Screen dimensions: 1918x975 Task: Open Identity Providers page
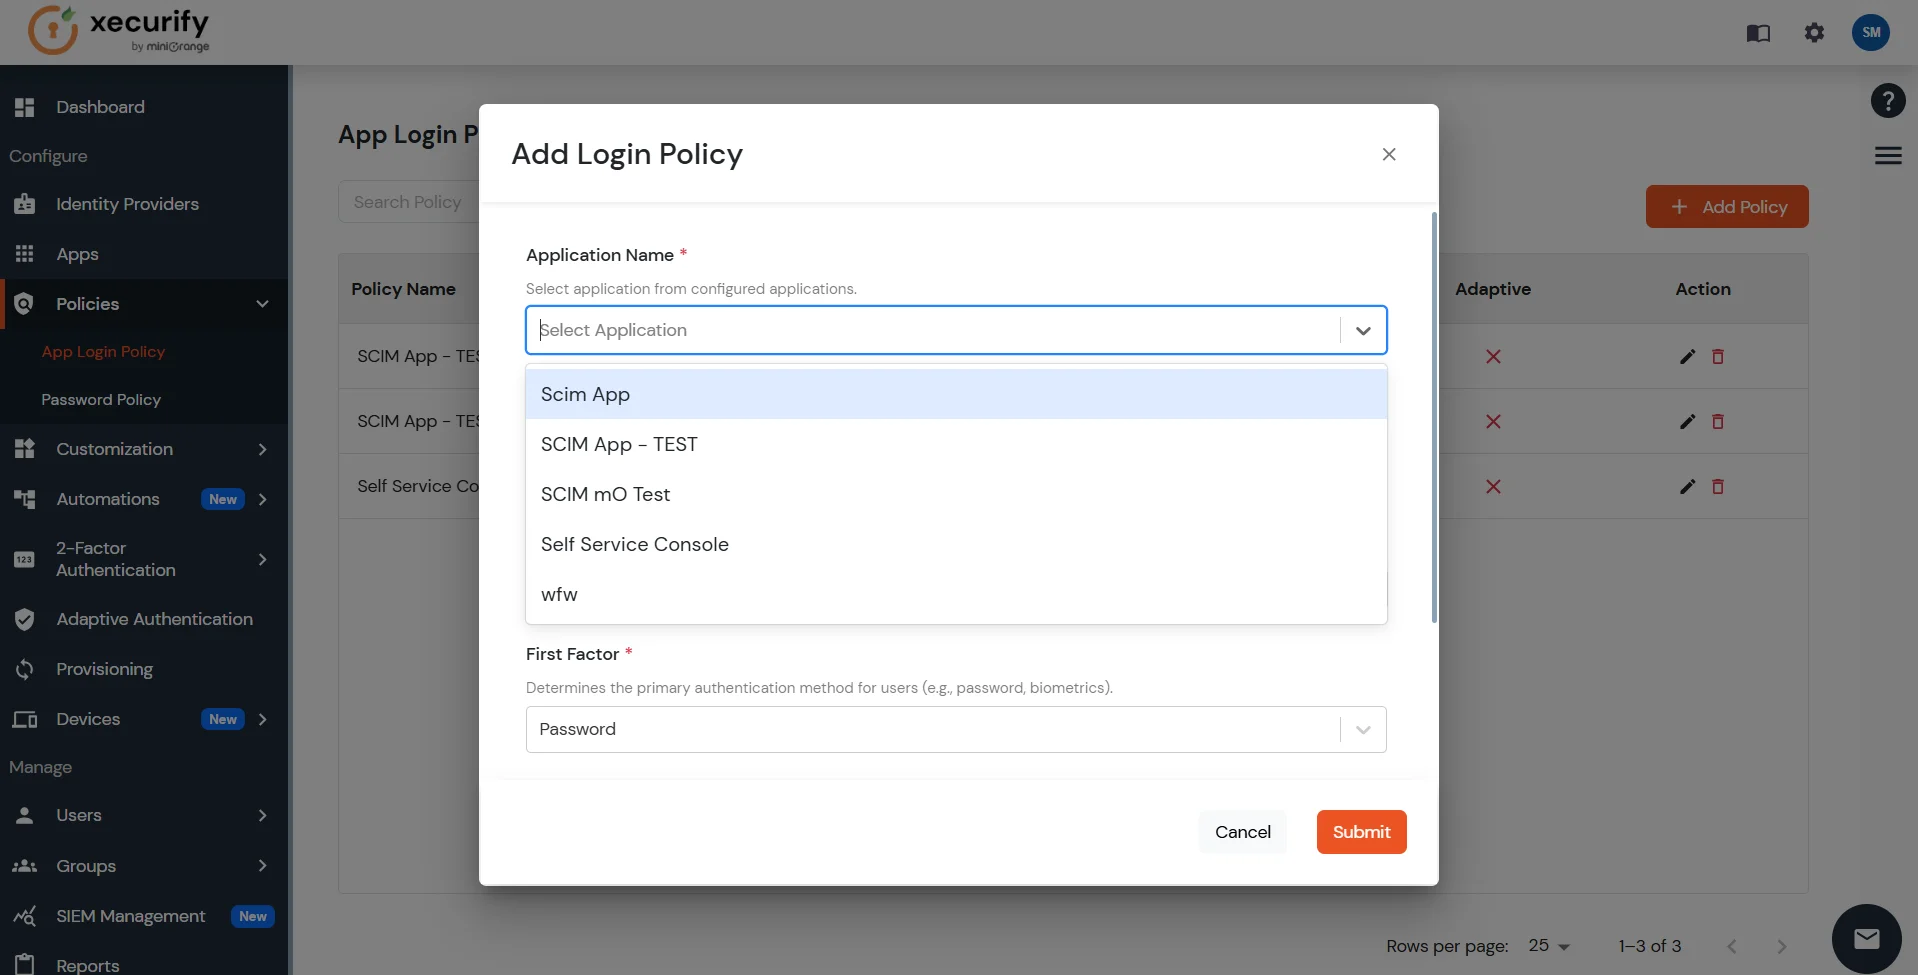pyautogui.click(x=127, y=204)
